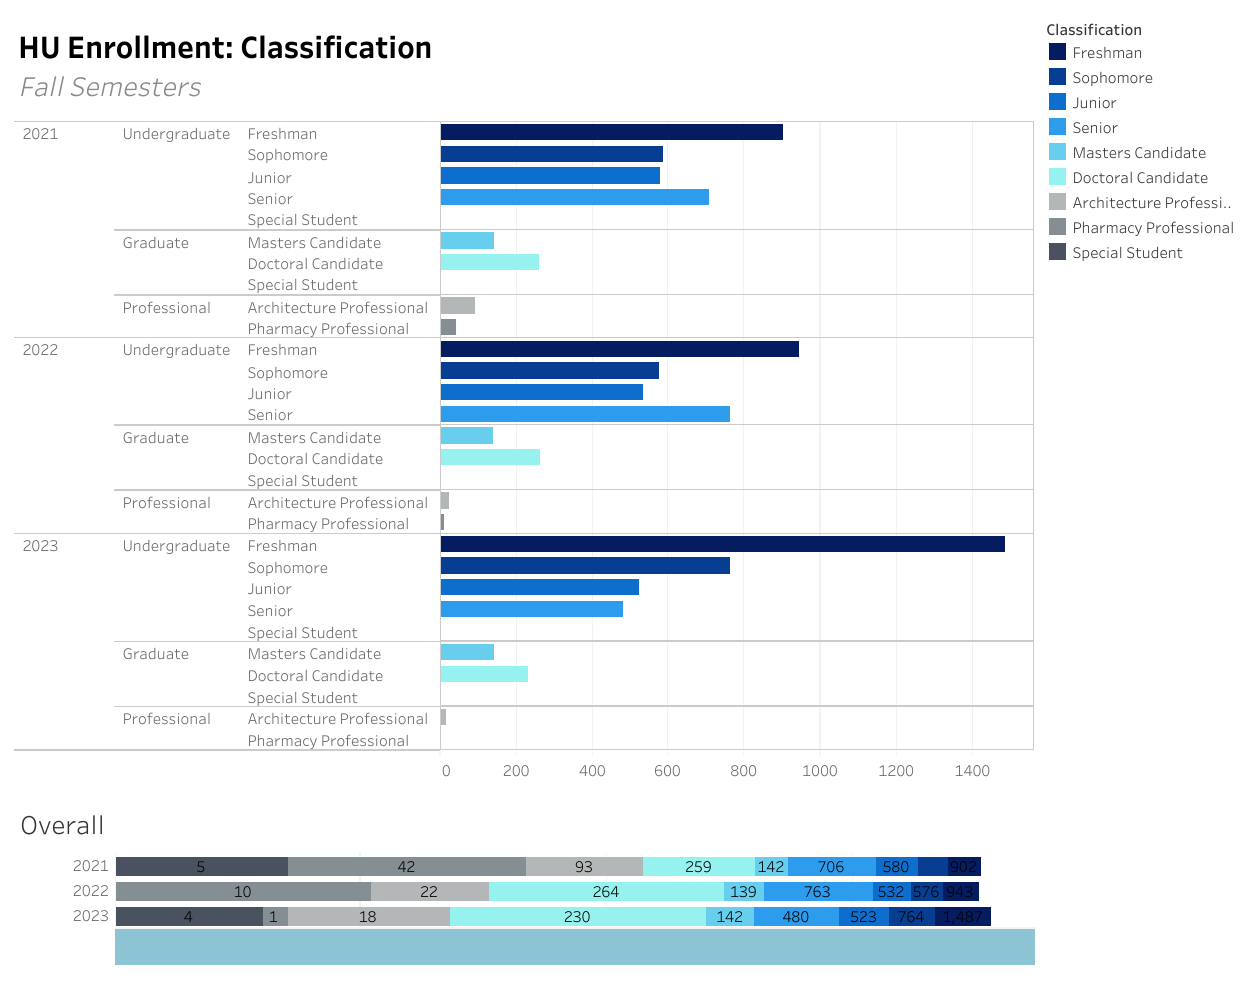Click the HU Enrollment: Classification title

coord(225,48)
